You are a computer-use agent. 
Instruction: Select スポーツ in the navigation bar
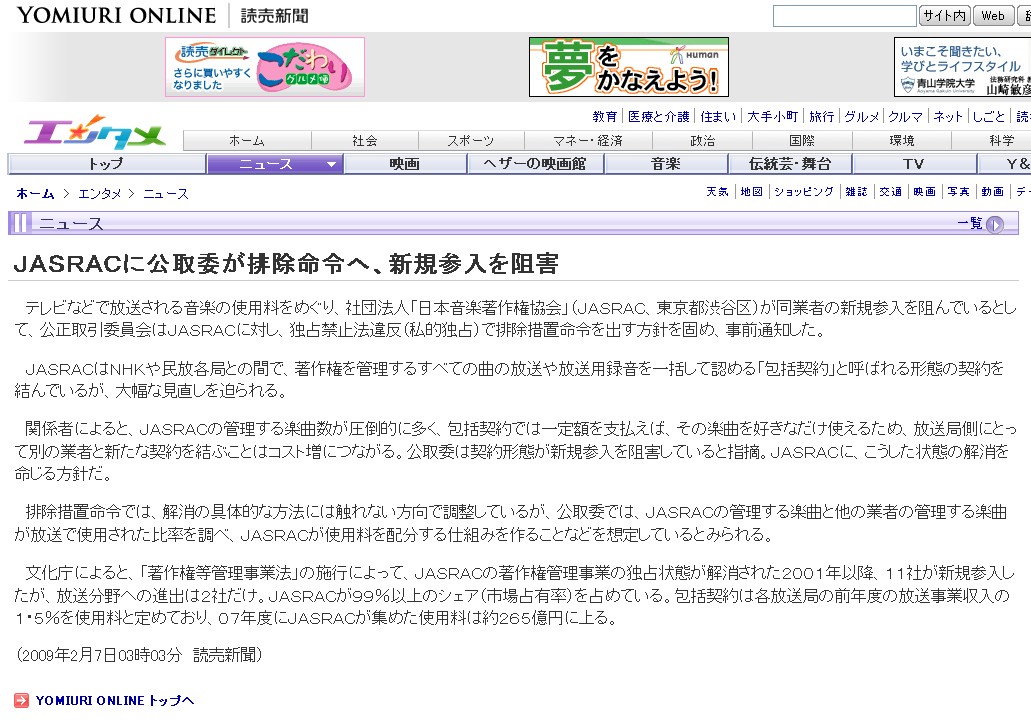point(471,141)
